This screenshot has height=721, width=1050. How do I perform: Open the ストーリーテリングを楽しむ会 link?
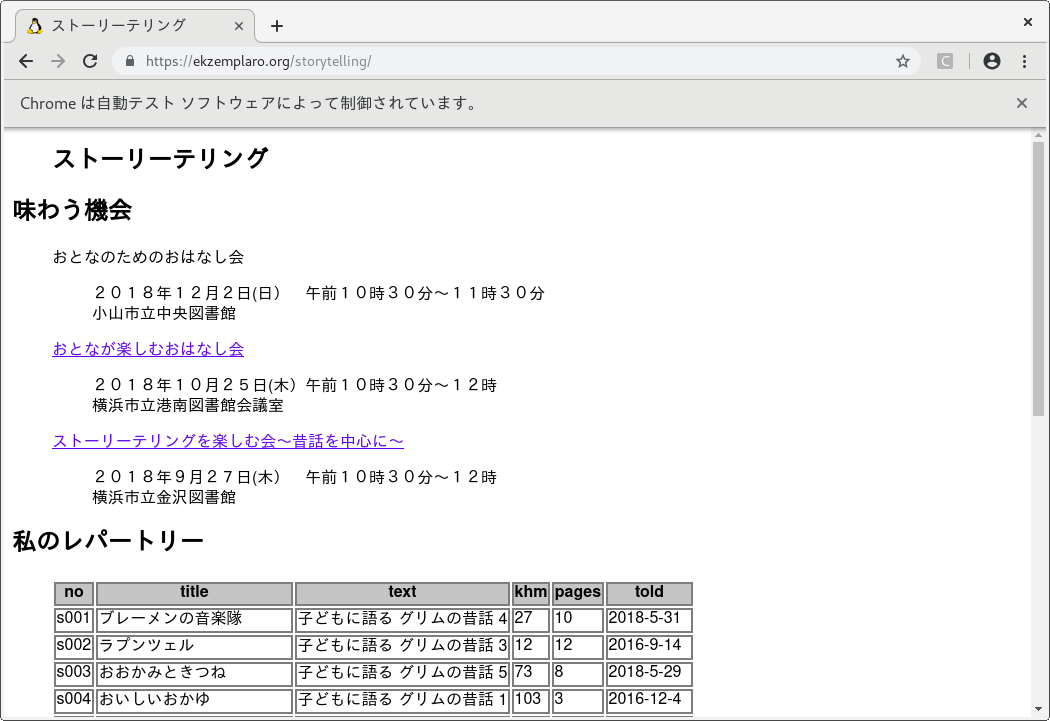click(227, 441)
